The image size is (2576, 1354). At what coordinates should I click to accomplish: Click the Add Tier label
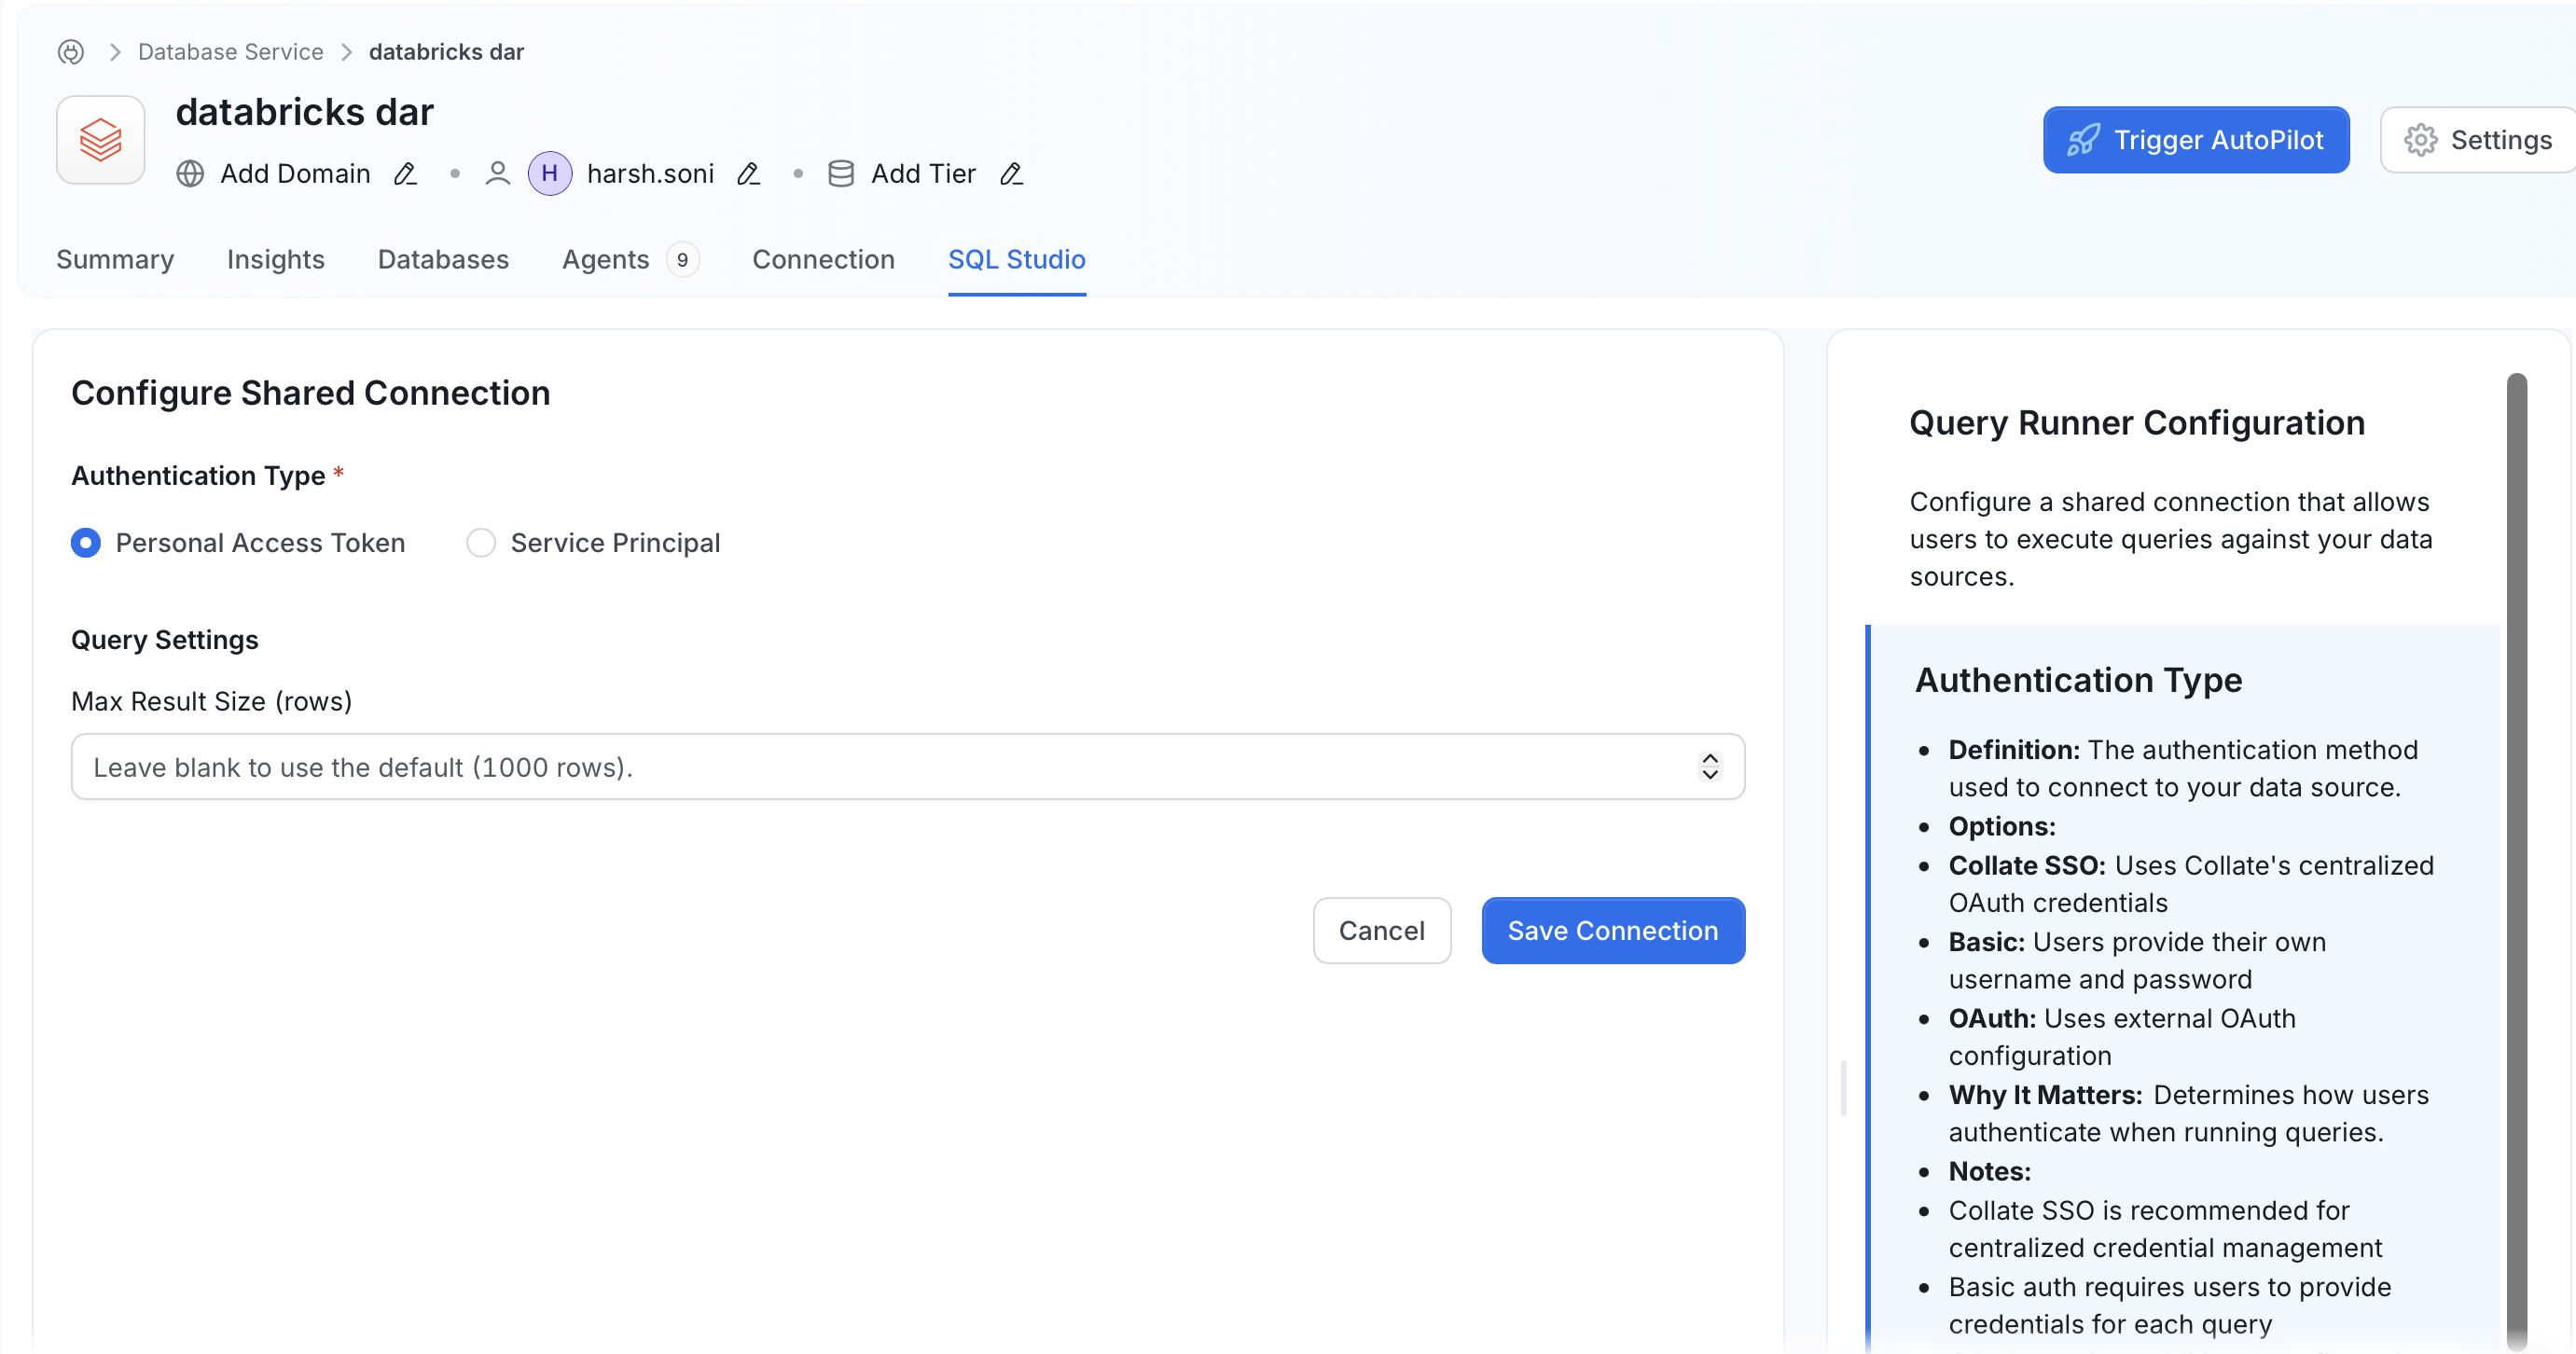tap(923, 174)
